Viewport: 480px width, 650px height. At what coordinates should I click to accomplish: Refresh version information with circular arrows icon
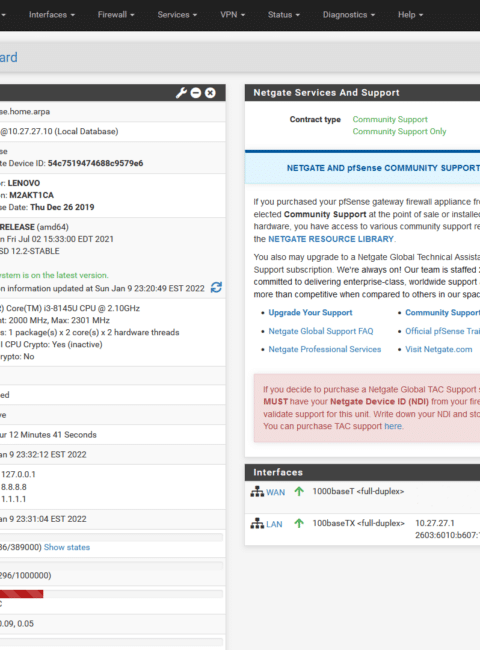point(216,287)
